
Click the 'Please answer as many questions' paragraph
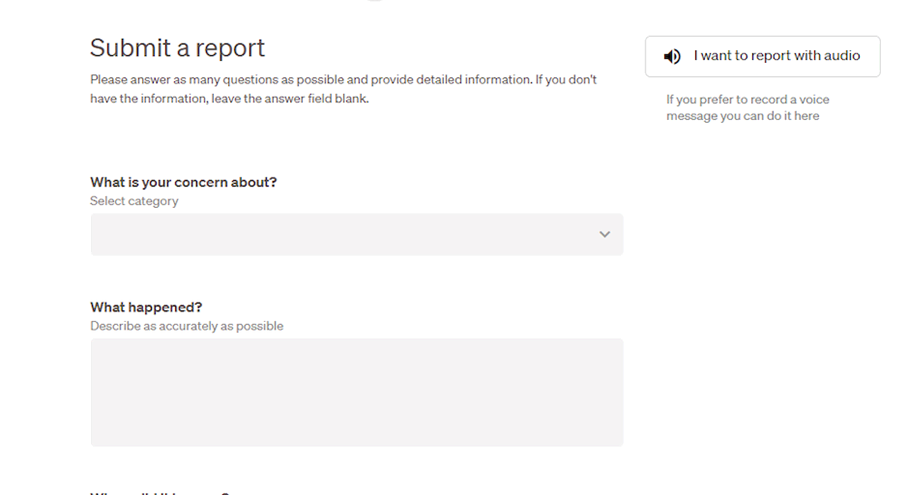tap(343, 89)
